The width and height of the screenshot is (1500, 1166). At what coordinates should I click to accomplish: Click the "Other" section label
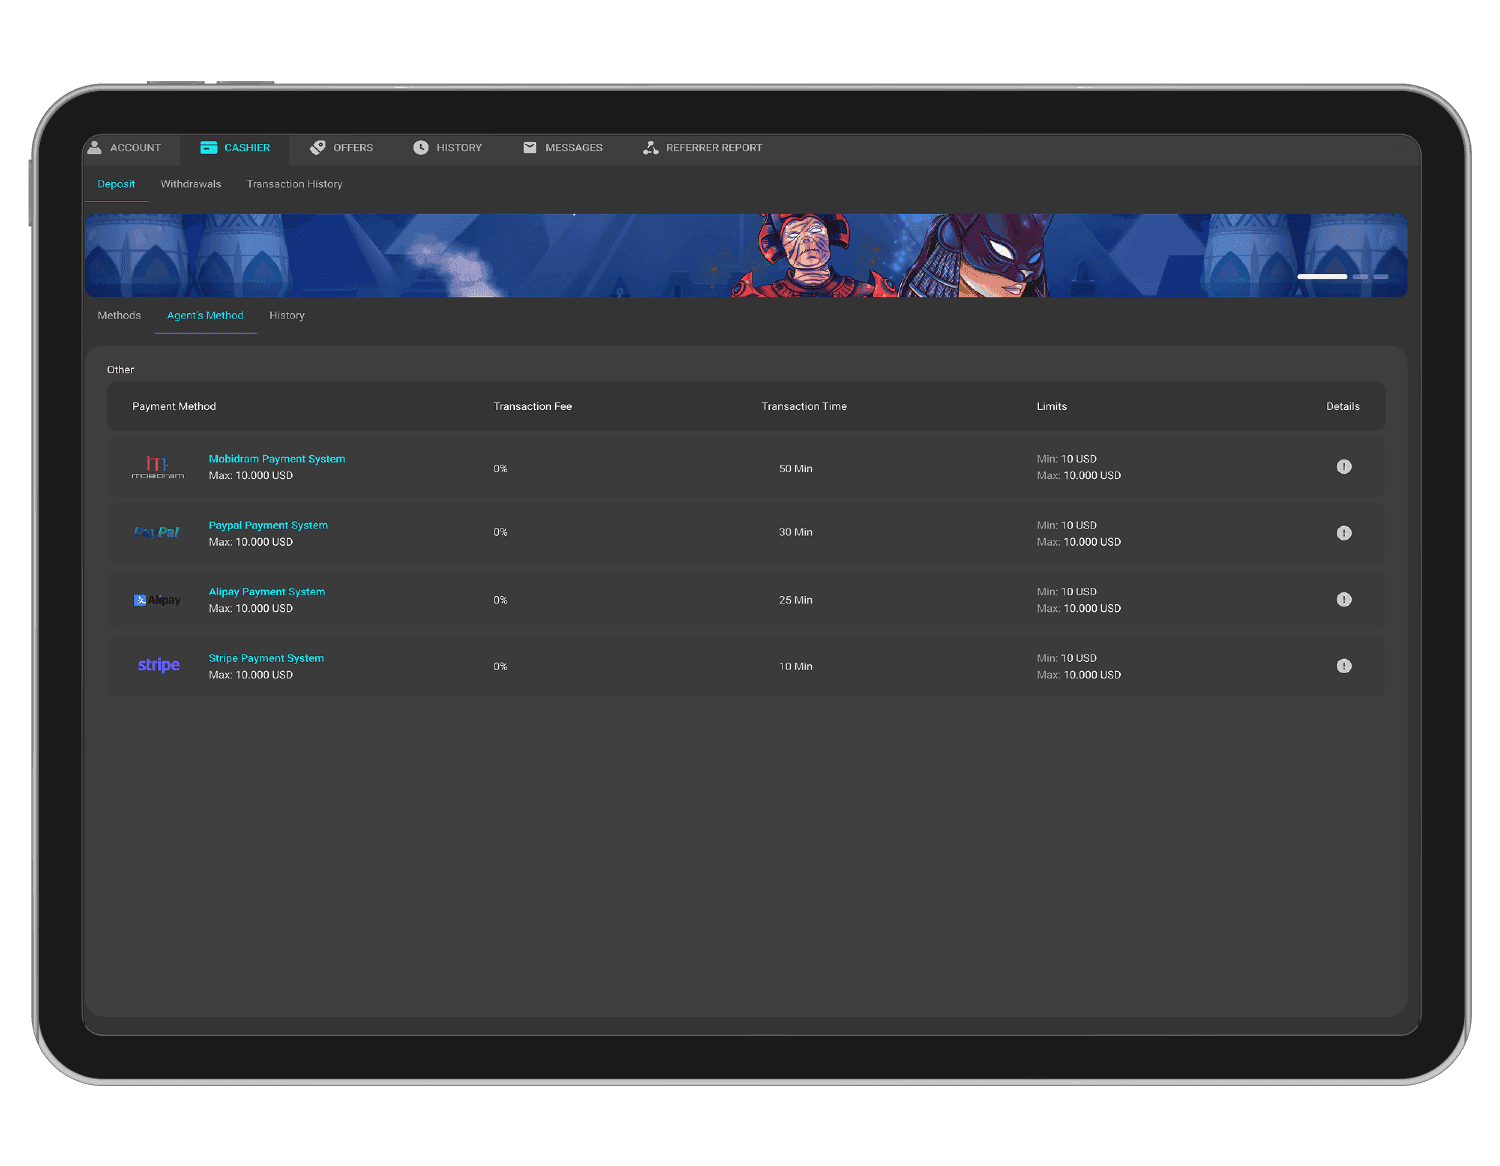[121, 369]
